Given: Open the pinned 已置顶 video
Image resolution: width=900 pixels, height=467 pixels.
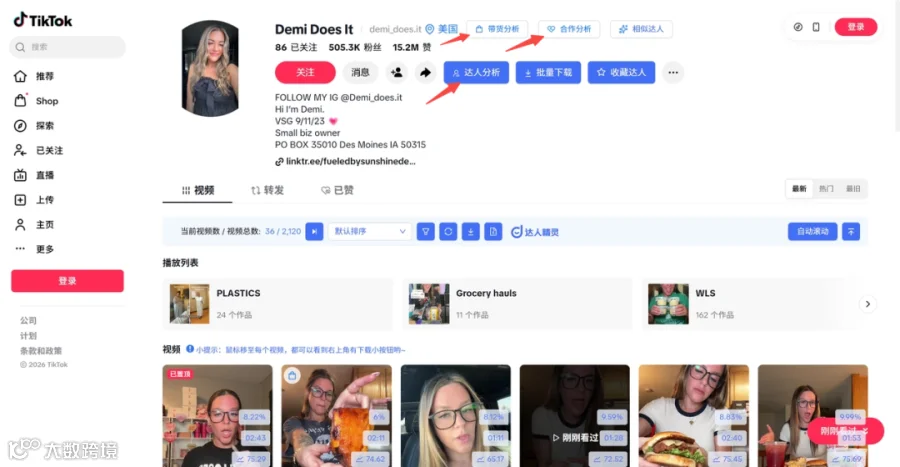Looking at the screenshot, I should coord(217,416).
